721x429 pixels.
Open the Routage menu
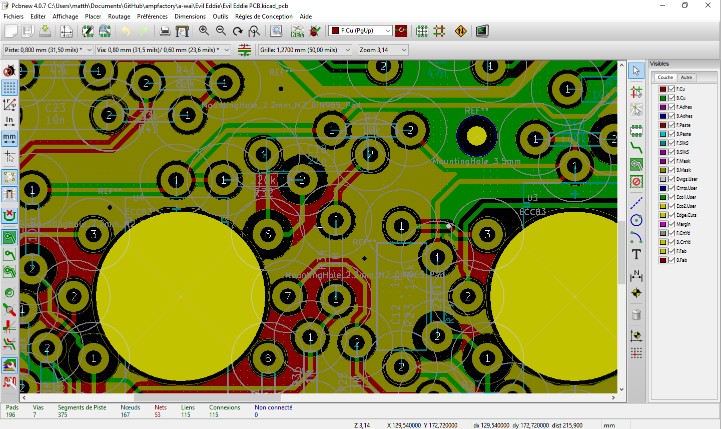click(x=119, y=17)
